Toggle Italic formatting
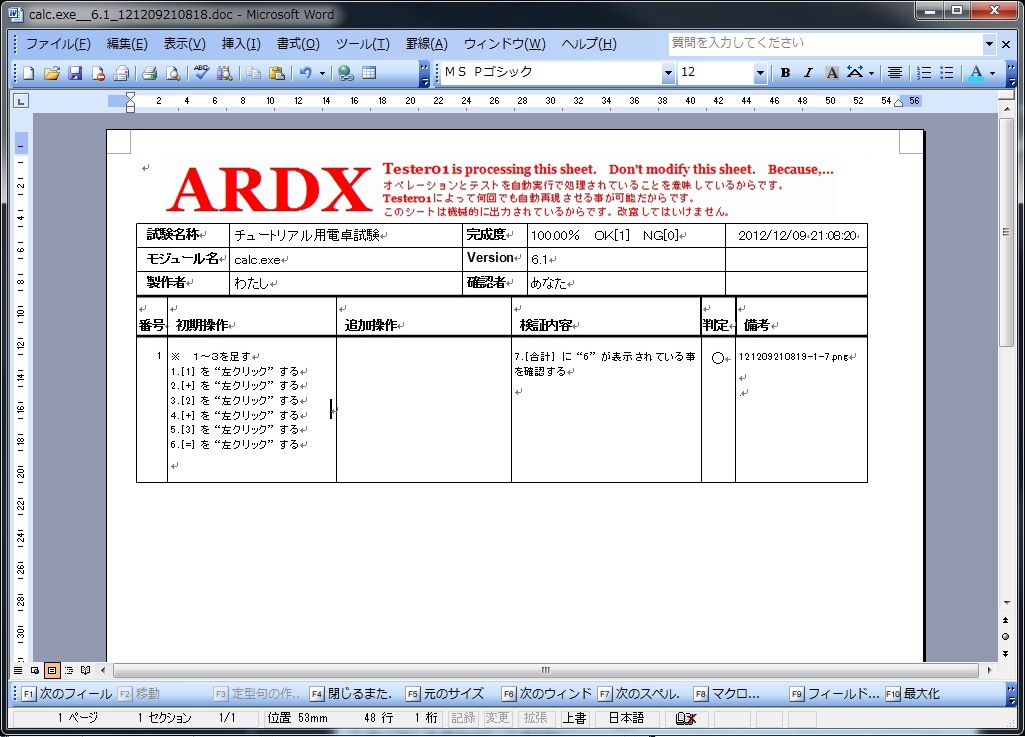Viewport: 1025px width, 737px height. tap(808, 73)
